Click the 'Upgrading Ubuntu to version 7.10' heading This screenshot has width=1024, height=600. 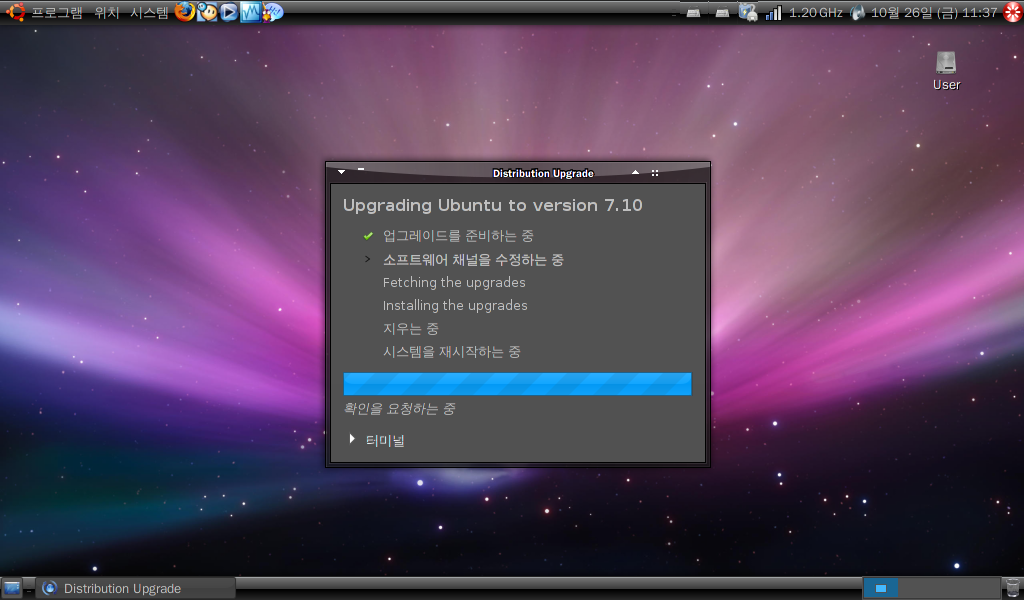492,205
